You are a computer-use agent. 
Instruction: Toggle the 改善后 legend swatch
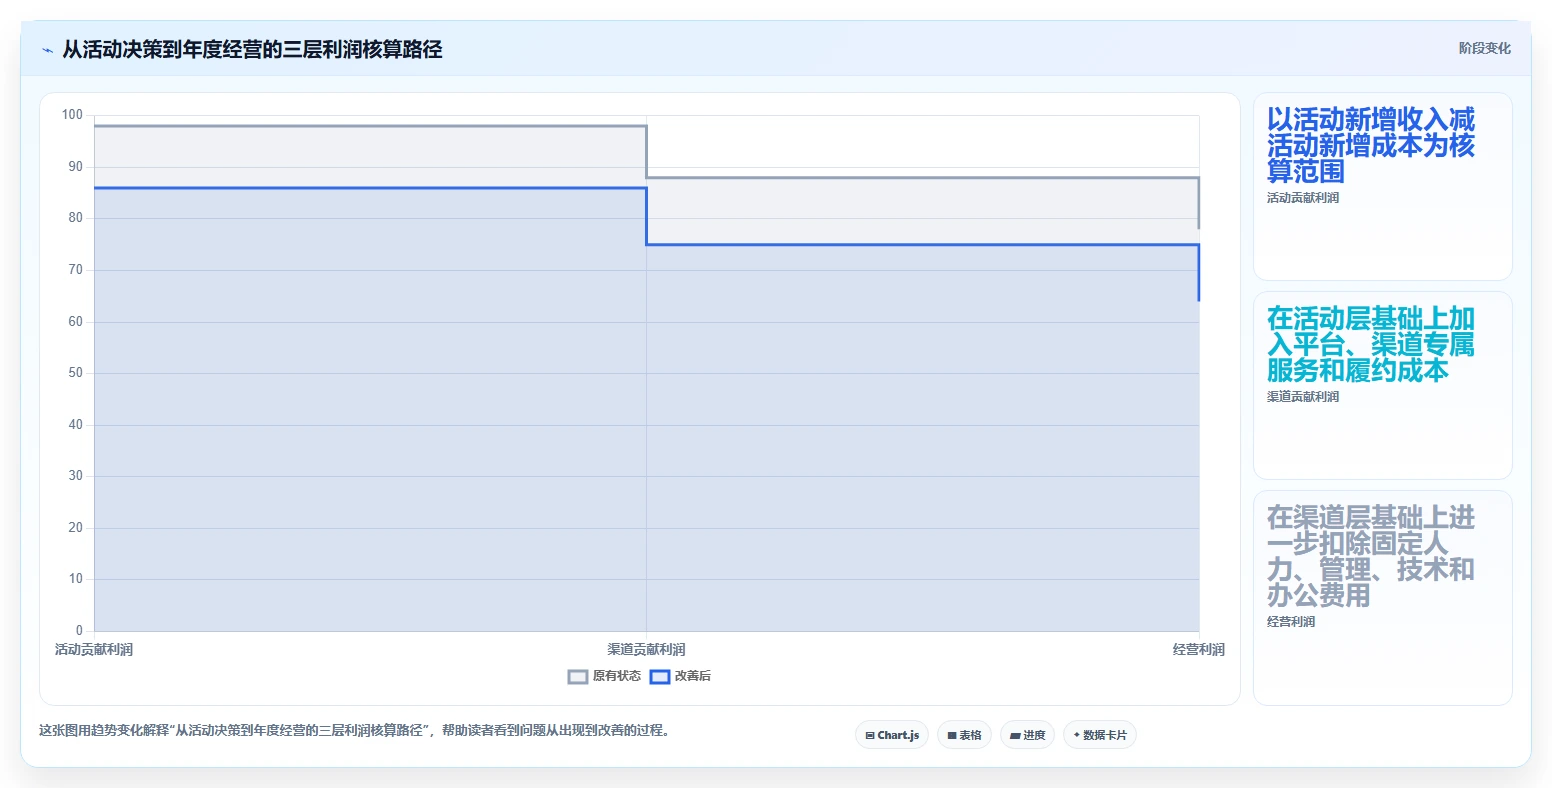tap(660, 677)
